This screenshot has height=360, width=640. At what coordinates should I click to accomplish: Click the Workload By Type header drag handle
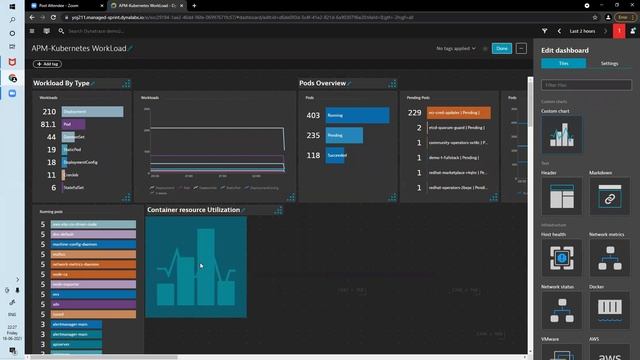[127, 84]
